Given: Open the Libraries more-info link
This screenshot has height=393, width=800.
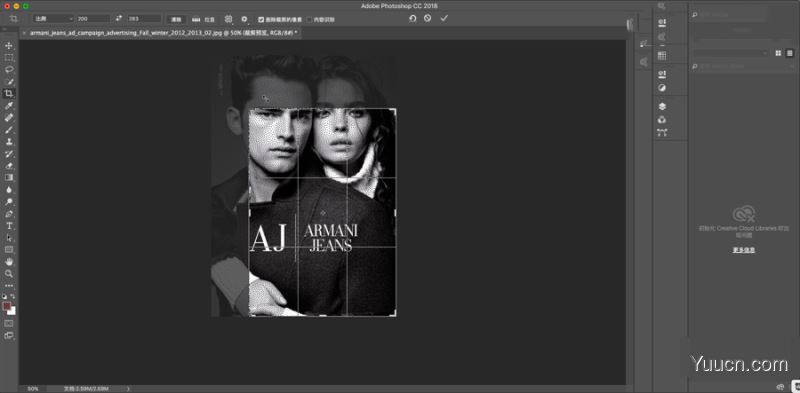Looking at the screenshot, I should [743, 250].
